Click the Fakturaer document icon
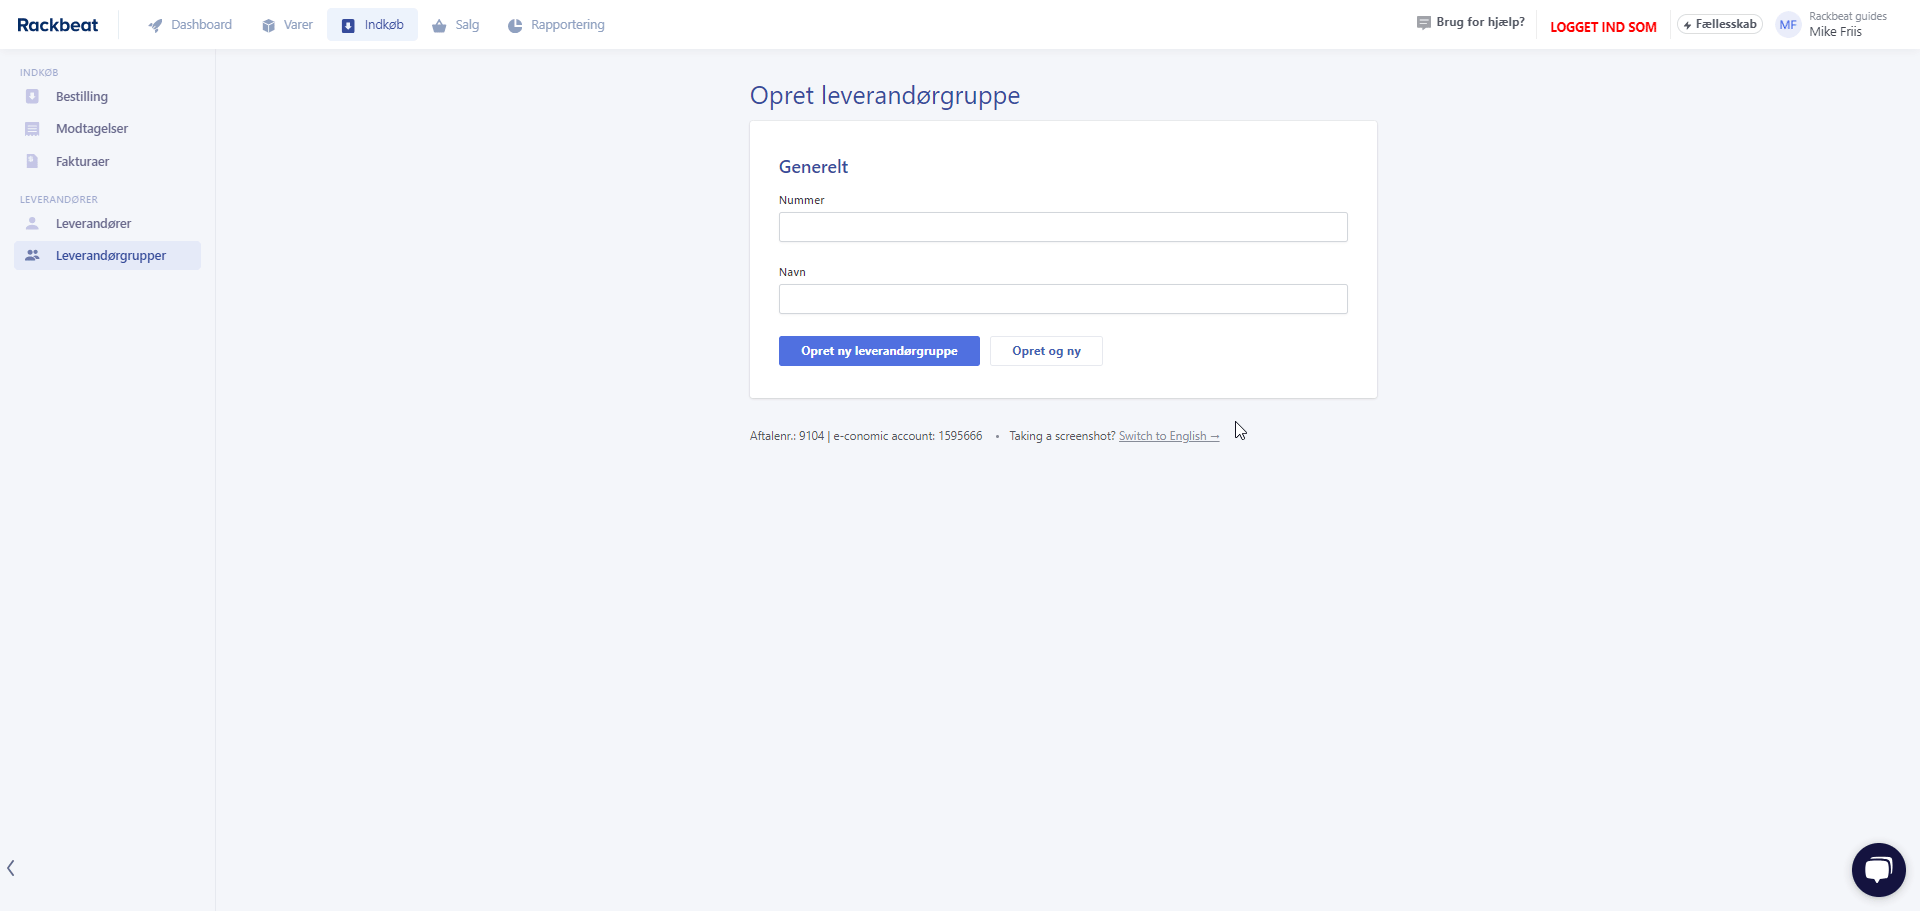This screenshot has height=911, width=1920. tap(33, 161)
